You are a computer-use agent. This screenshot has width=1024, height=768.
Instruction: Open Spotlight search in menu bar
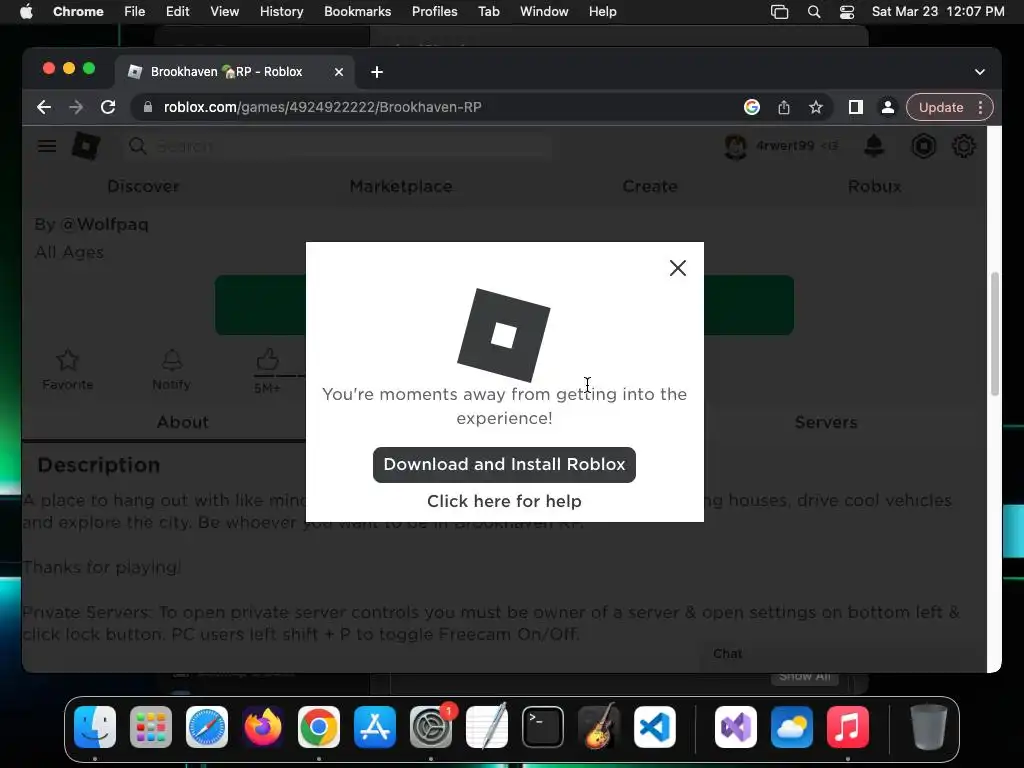click(x=814, y=11)
